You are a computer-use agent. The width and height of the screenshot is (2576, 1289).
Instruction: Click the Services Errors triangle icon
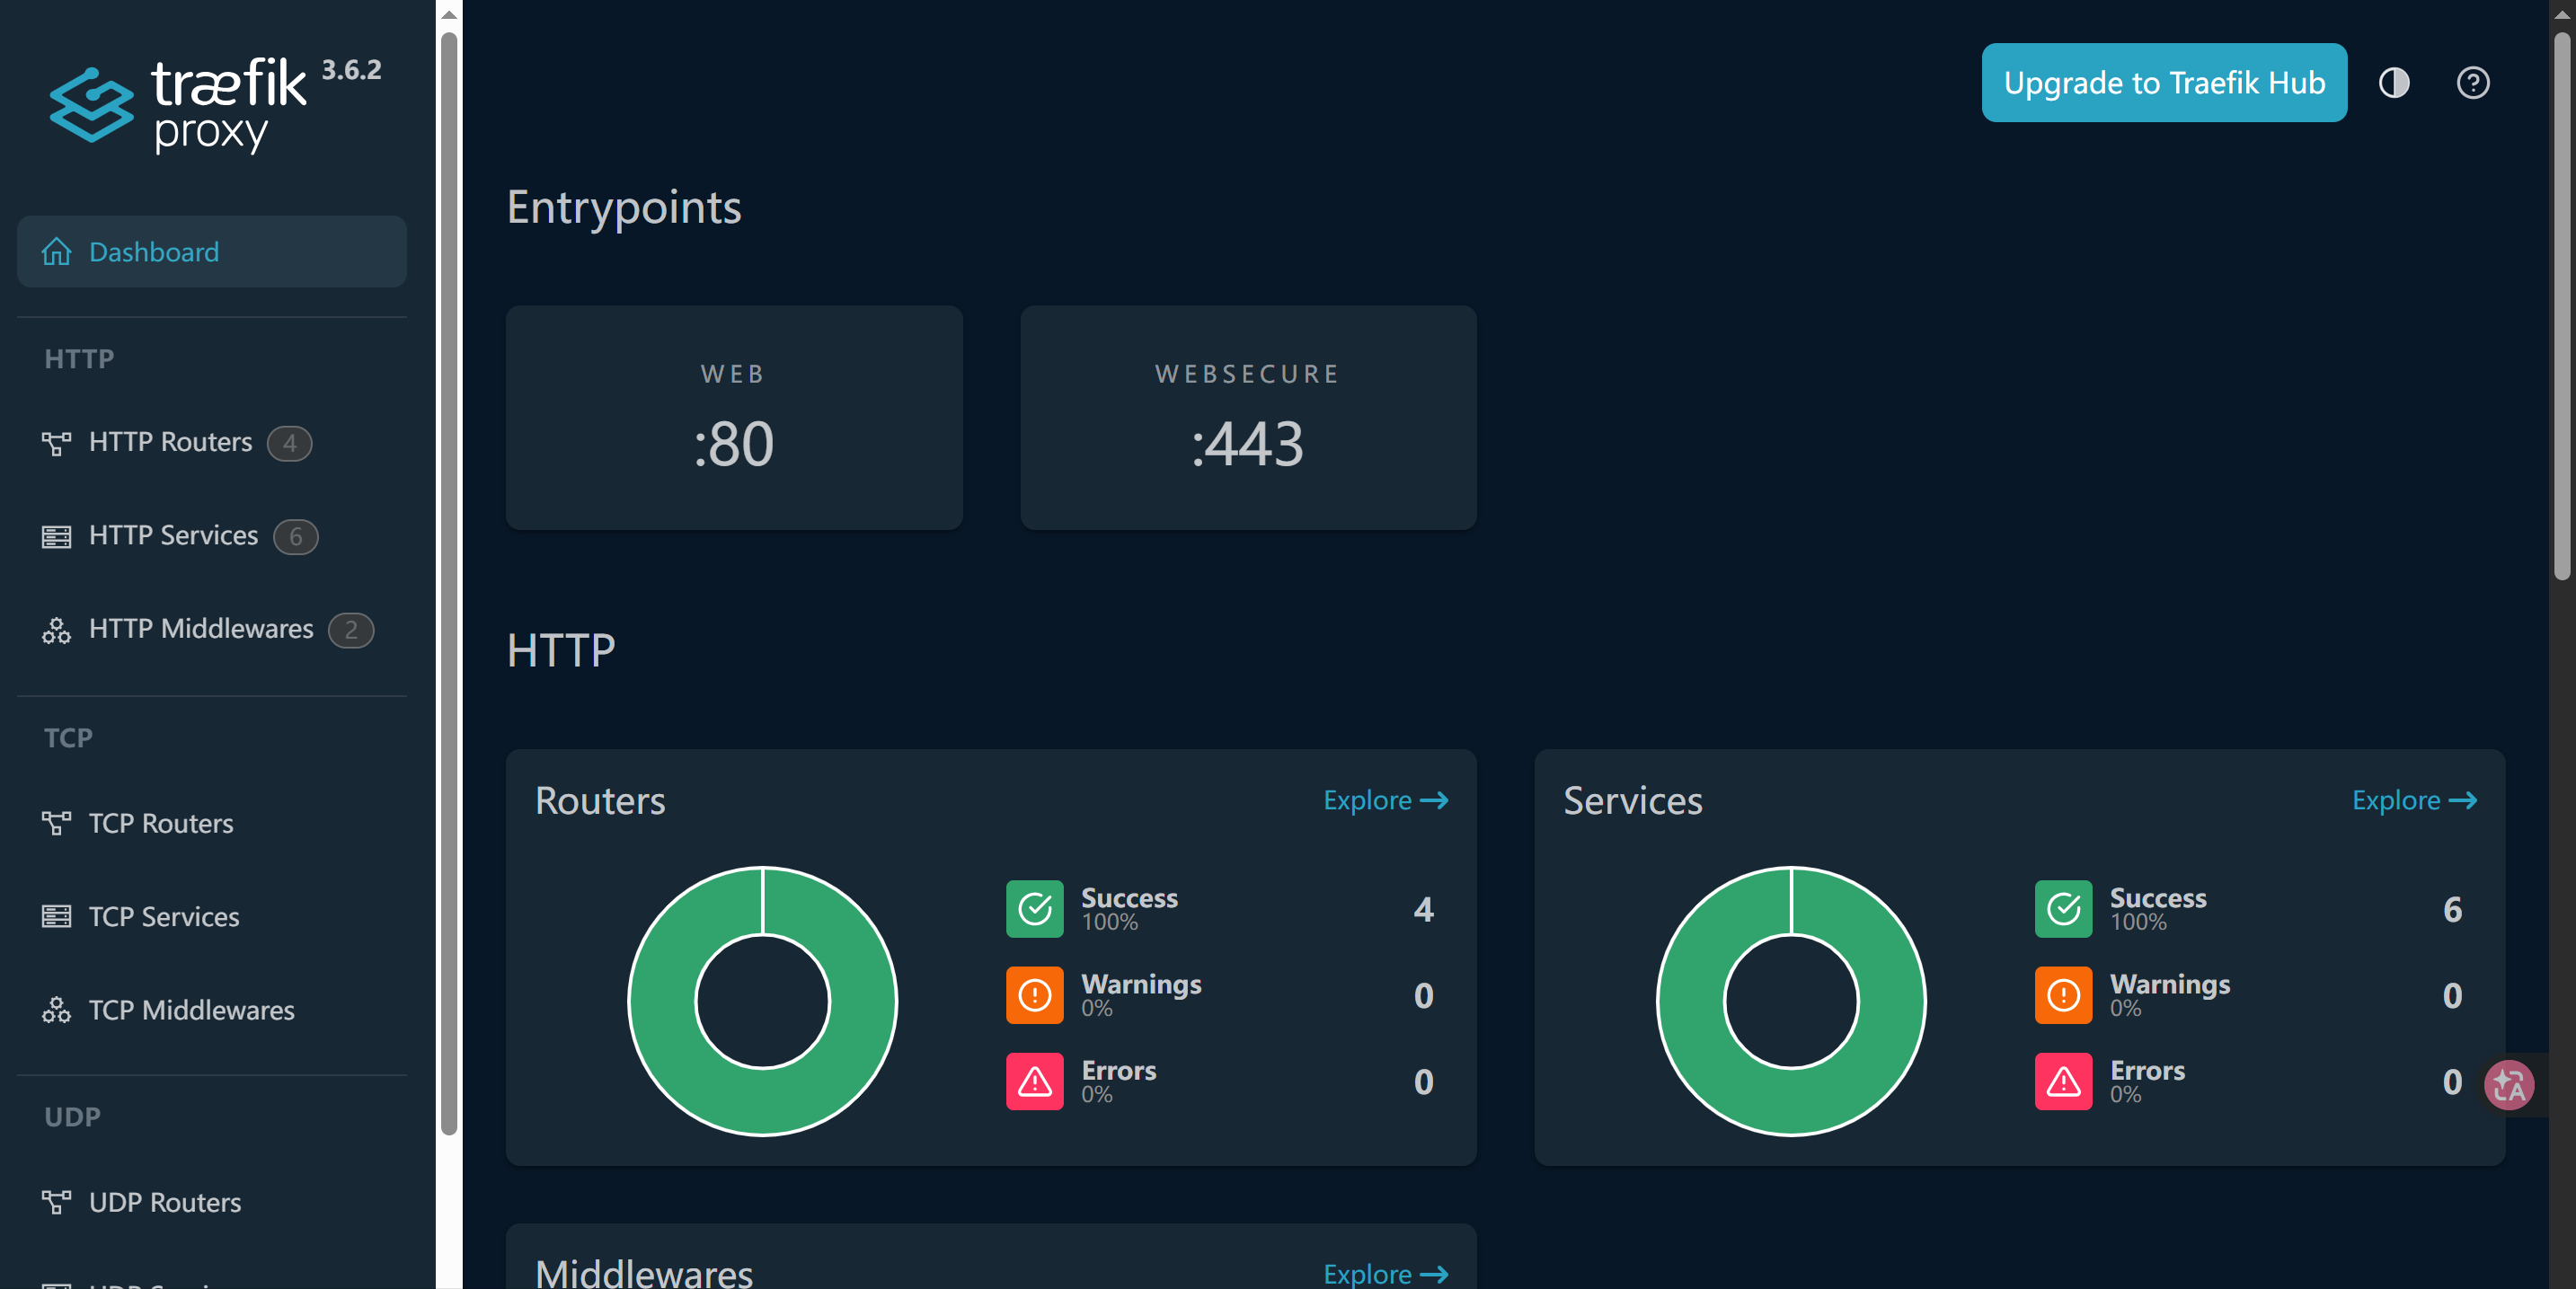pos(2063,1081)
